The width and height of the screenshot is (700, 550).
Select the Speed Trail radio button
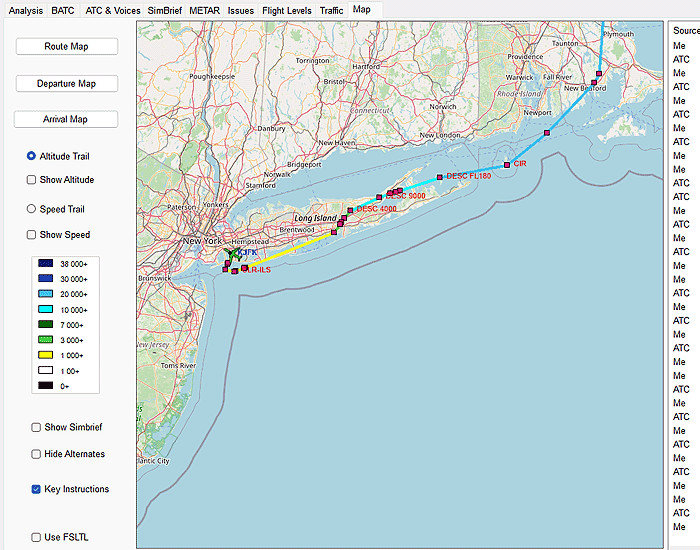[x=32, y=209]
